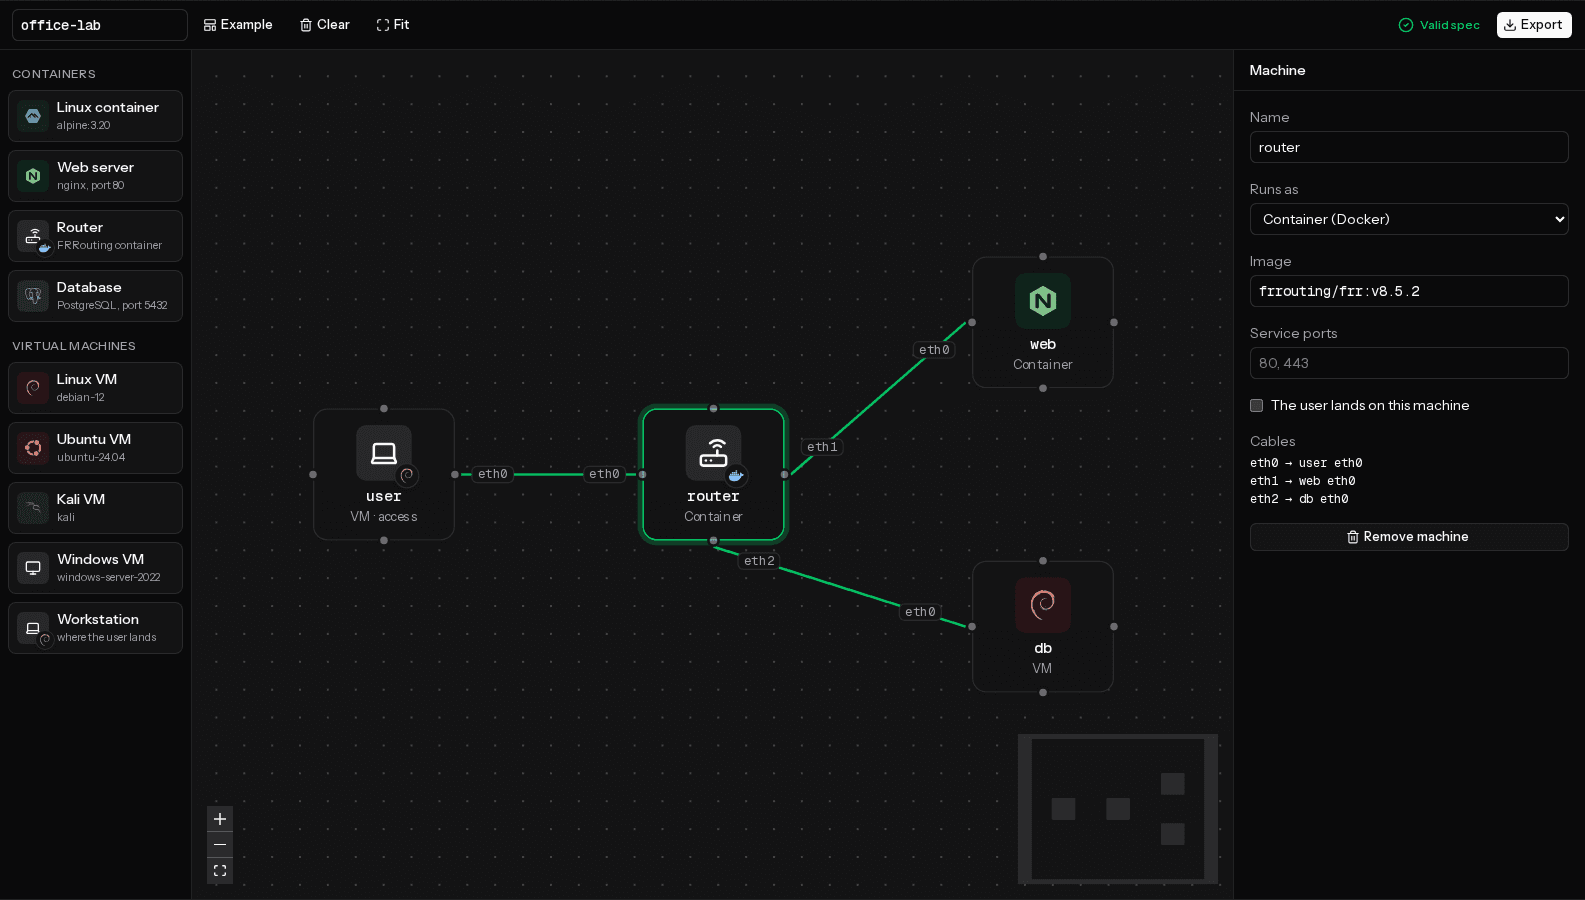1585x900 pixels.
Task: Click the zoom in plus control
Action: (220, 819)
